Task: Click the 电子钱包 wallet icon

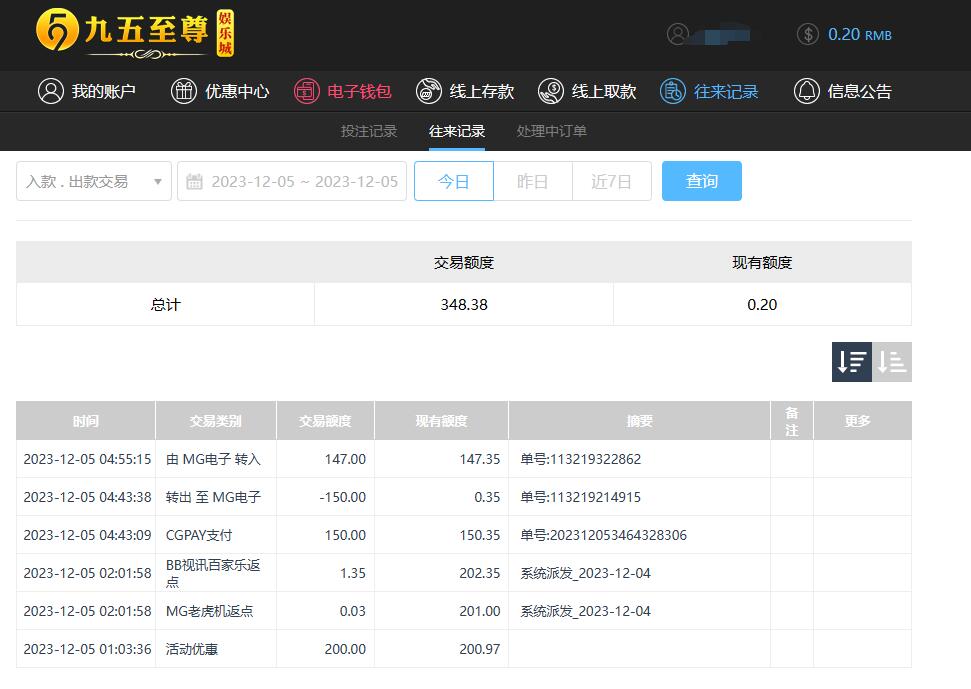Action: point(307,91)
